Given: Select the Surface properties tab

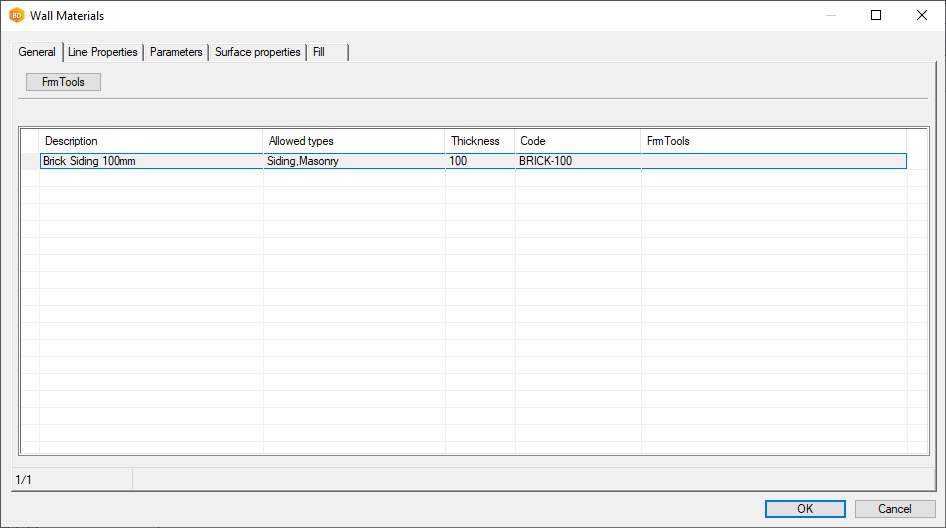Looking at the screenshot, I should 257,52.
